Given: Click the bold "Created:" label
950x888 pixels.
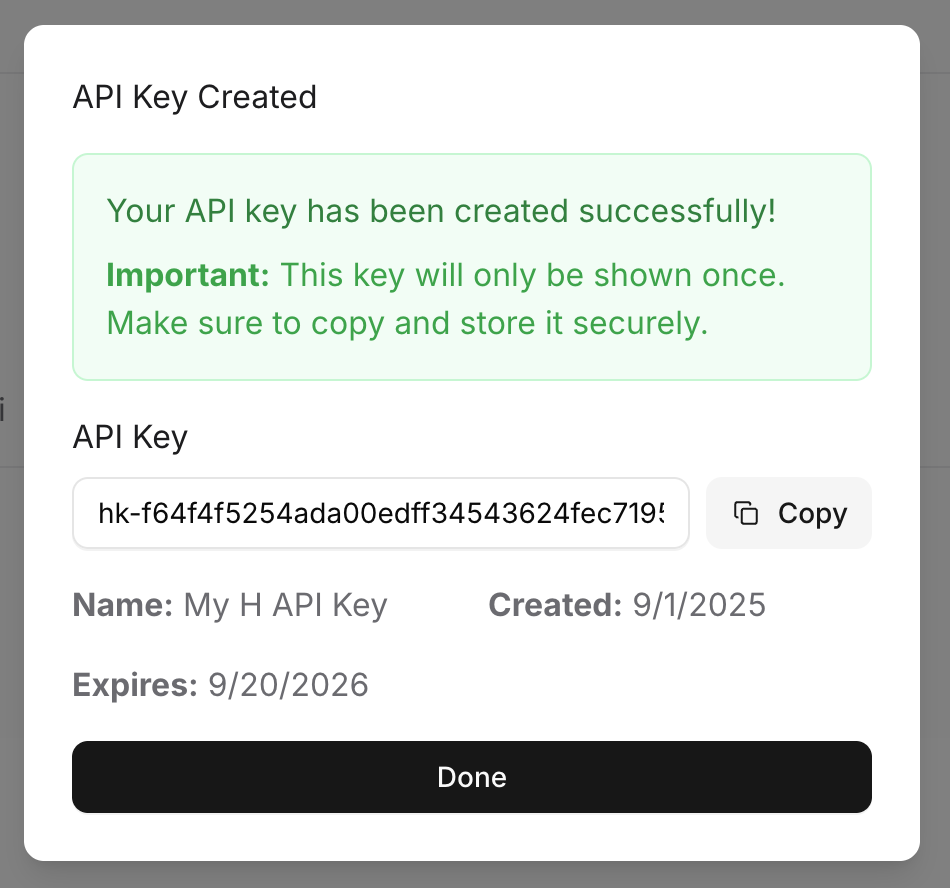Looking at the screenshot, I should [x=555, y=605].
